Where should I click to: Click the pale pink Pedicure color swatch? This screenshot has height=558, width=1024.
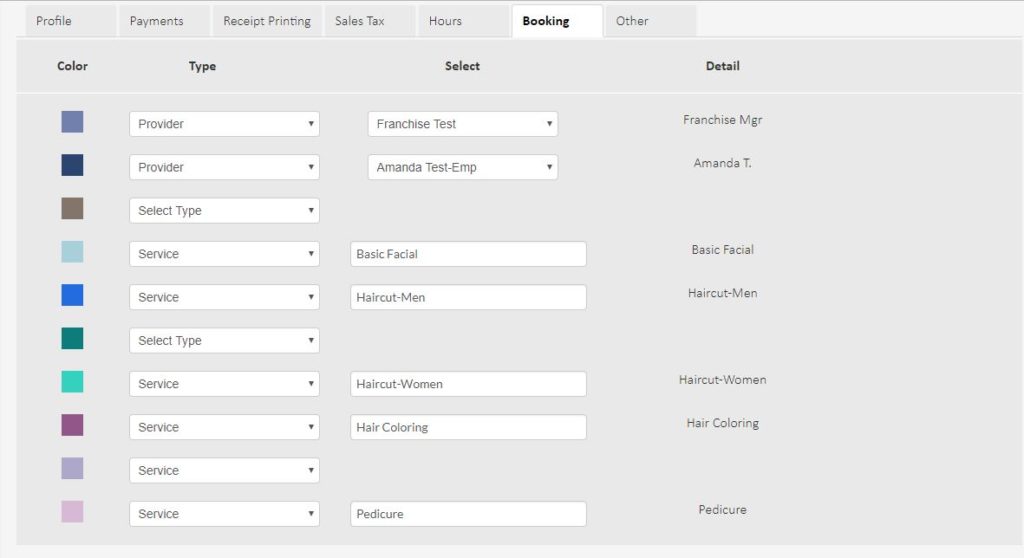coord(72,512)
